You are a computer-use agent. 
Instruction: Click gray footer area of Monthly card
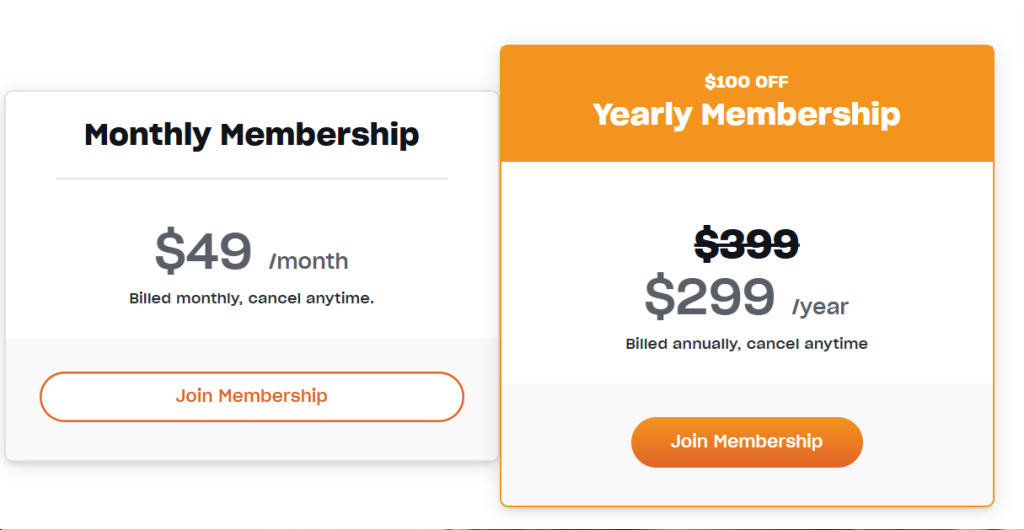click(x=251, y=442)
